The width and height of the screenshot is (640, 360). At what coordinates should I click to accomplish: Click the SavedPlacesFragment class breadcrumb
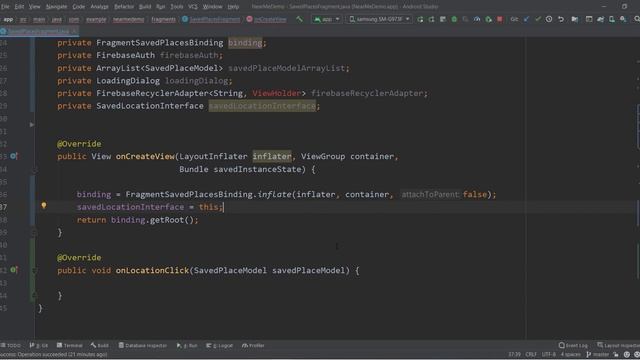click(211, 19)
